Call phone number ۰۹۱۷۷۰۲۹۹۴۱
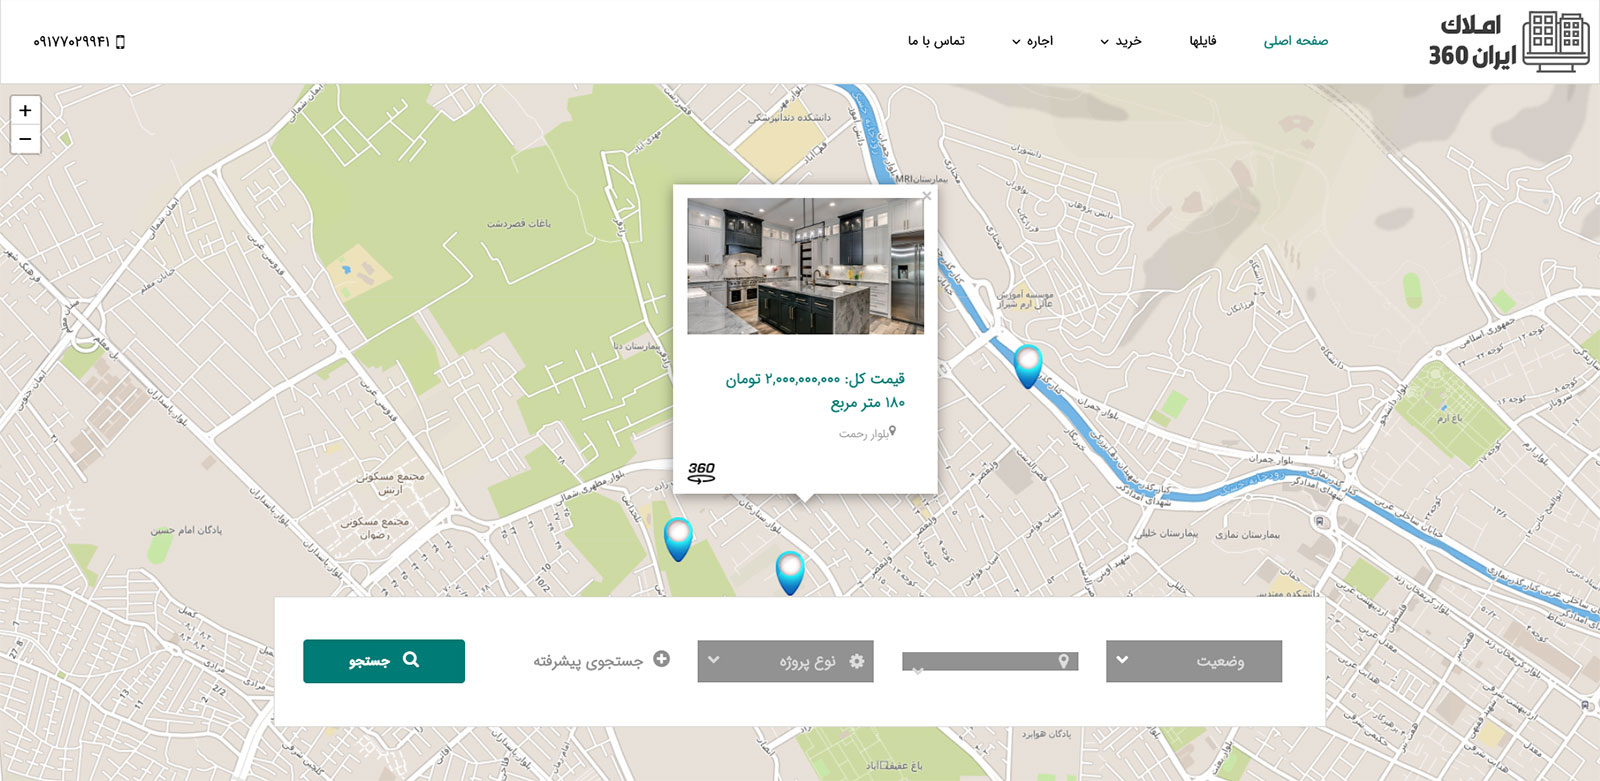The image size is (1600, 781). click(x=71, y=42)
